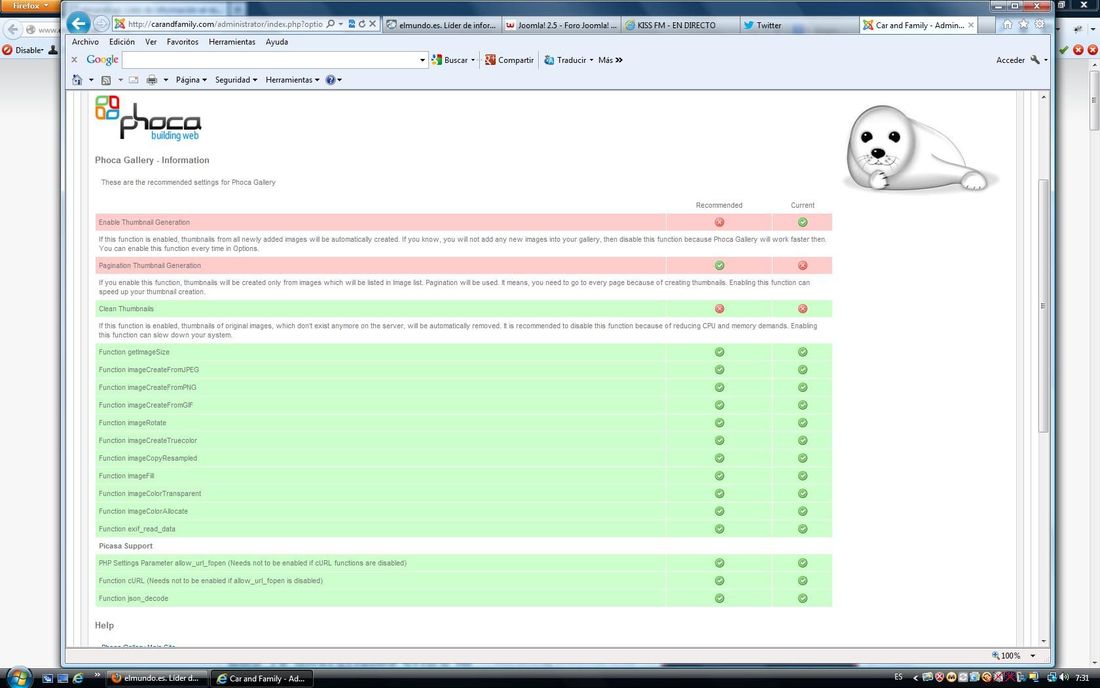The image size is (1100, 688).
Task: Open the zoom level dropdown arrow
Action: [1033, 656]
